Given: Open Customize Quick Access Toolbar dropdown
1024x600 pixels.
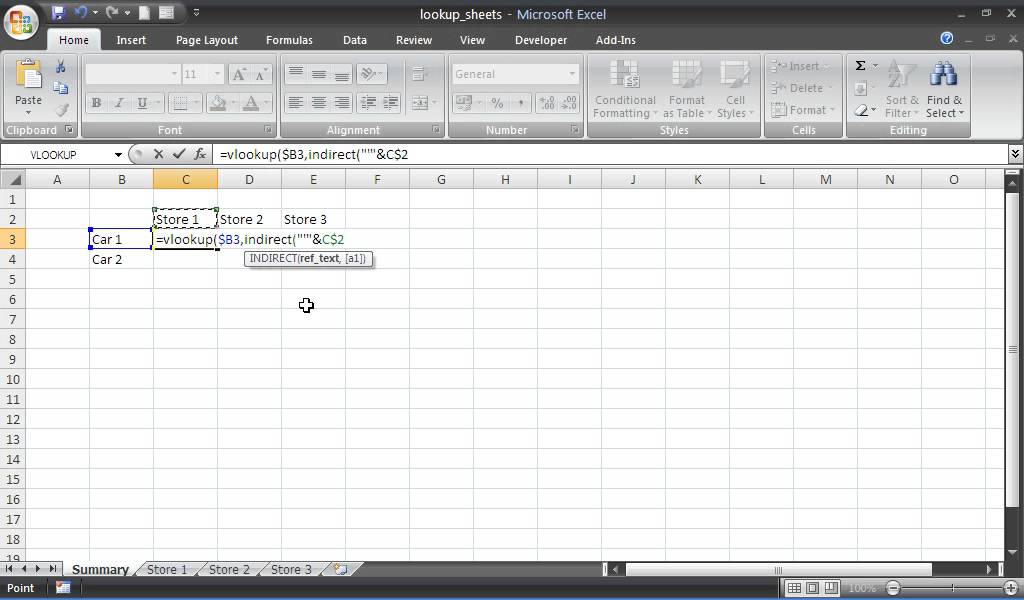Looking at the screenshot, I should coord(196,13).
